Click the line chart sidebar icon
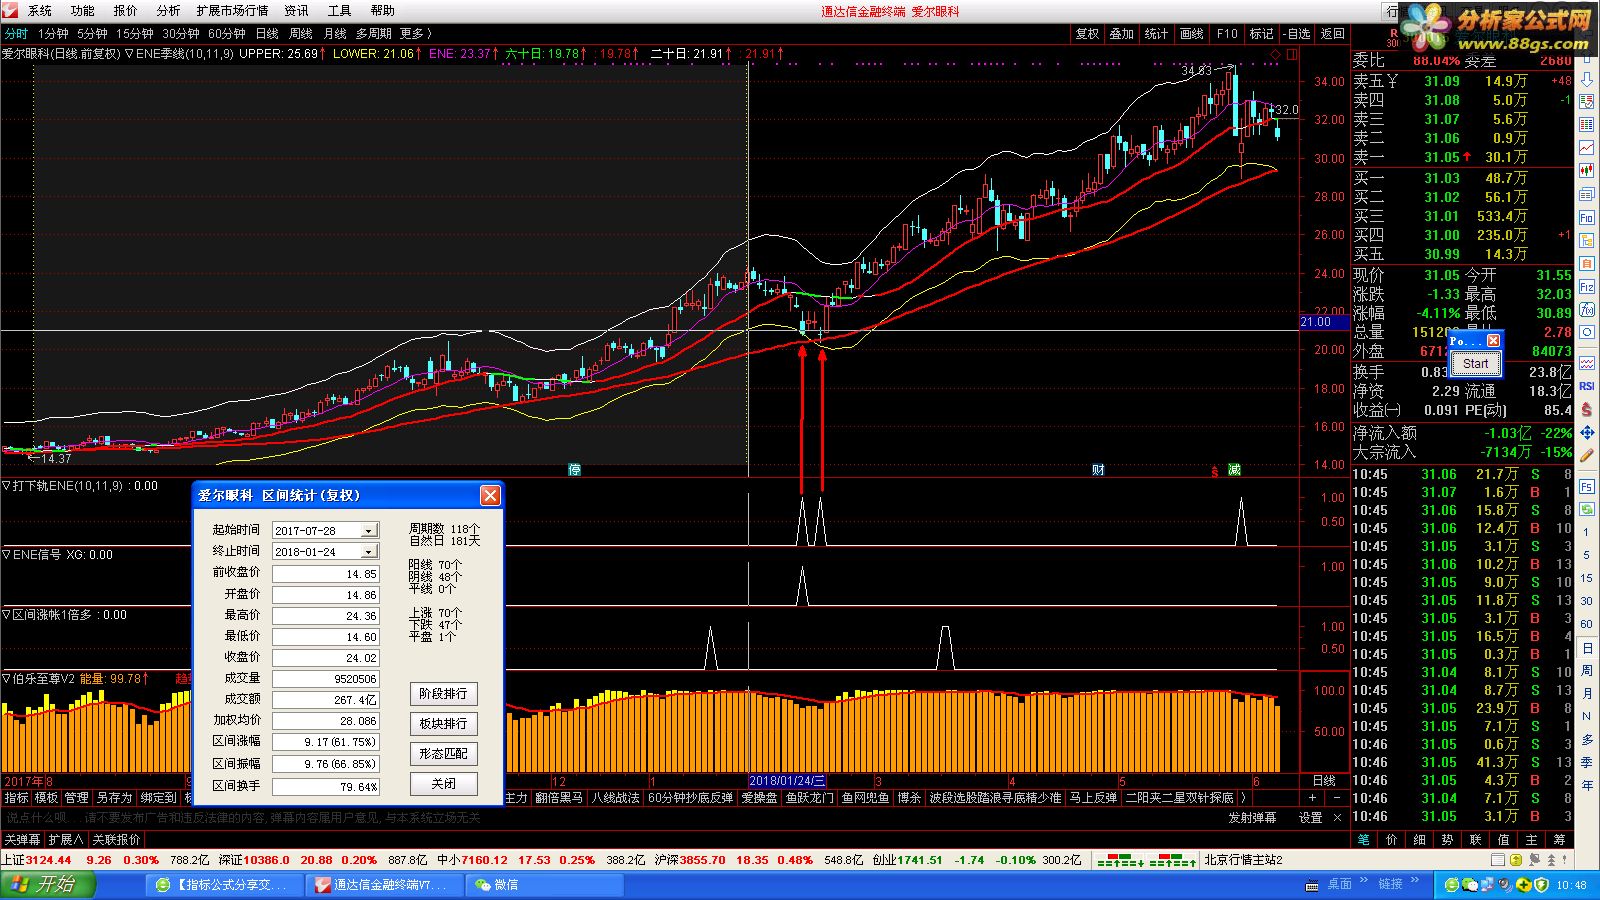Screen dimensions: 1600x900 tap(1587, 148)
